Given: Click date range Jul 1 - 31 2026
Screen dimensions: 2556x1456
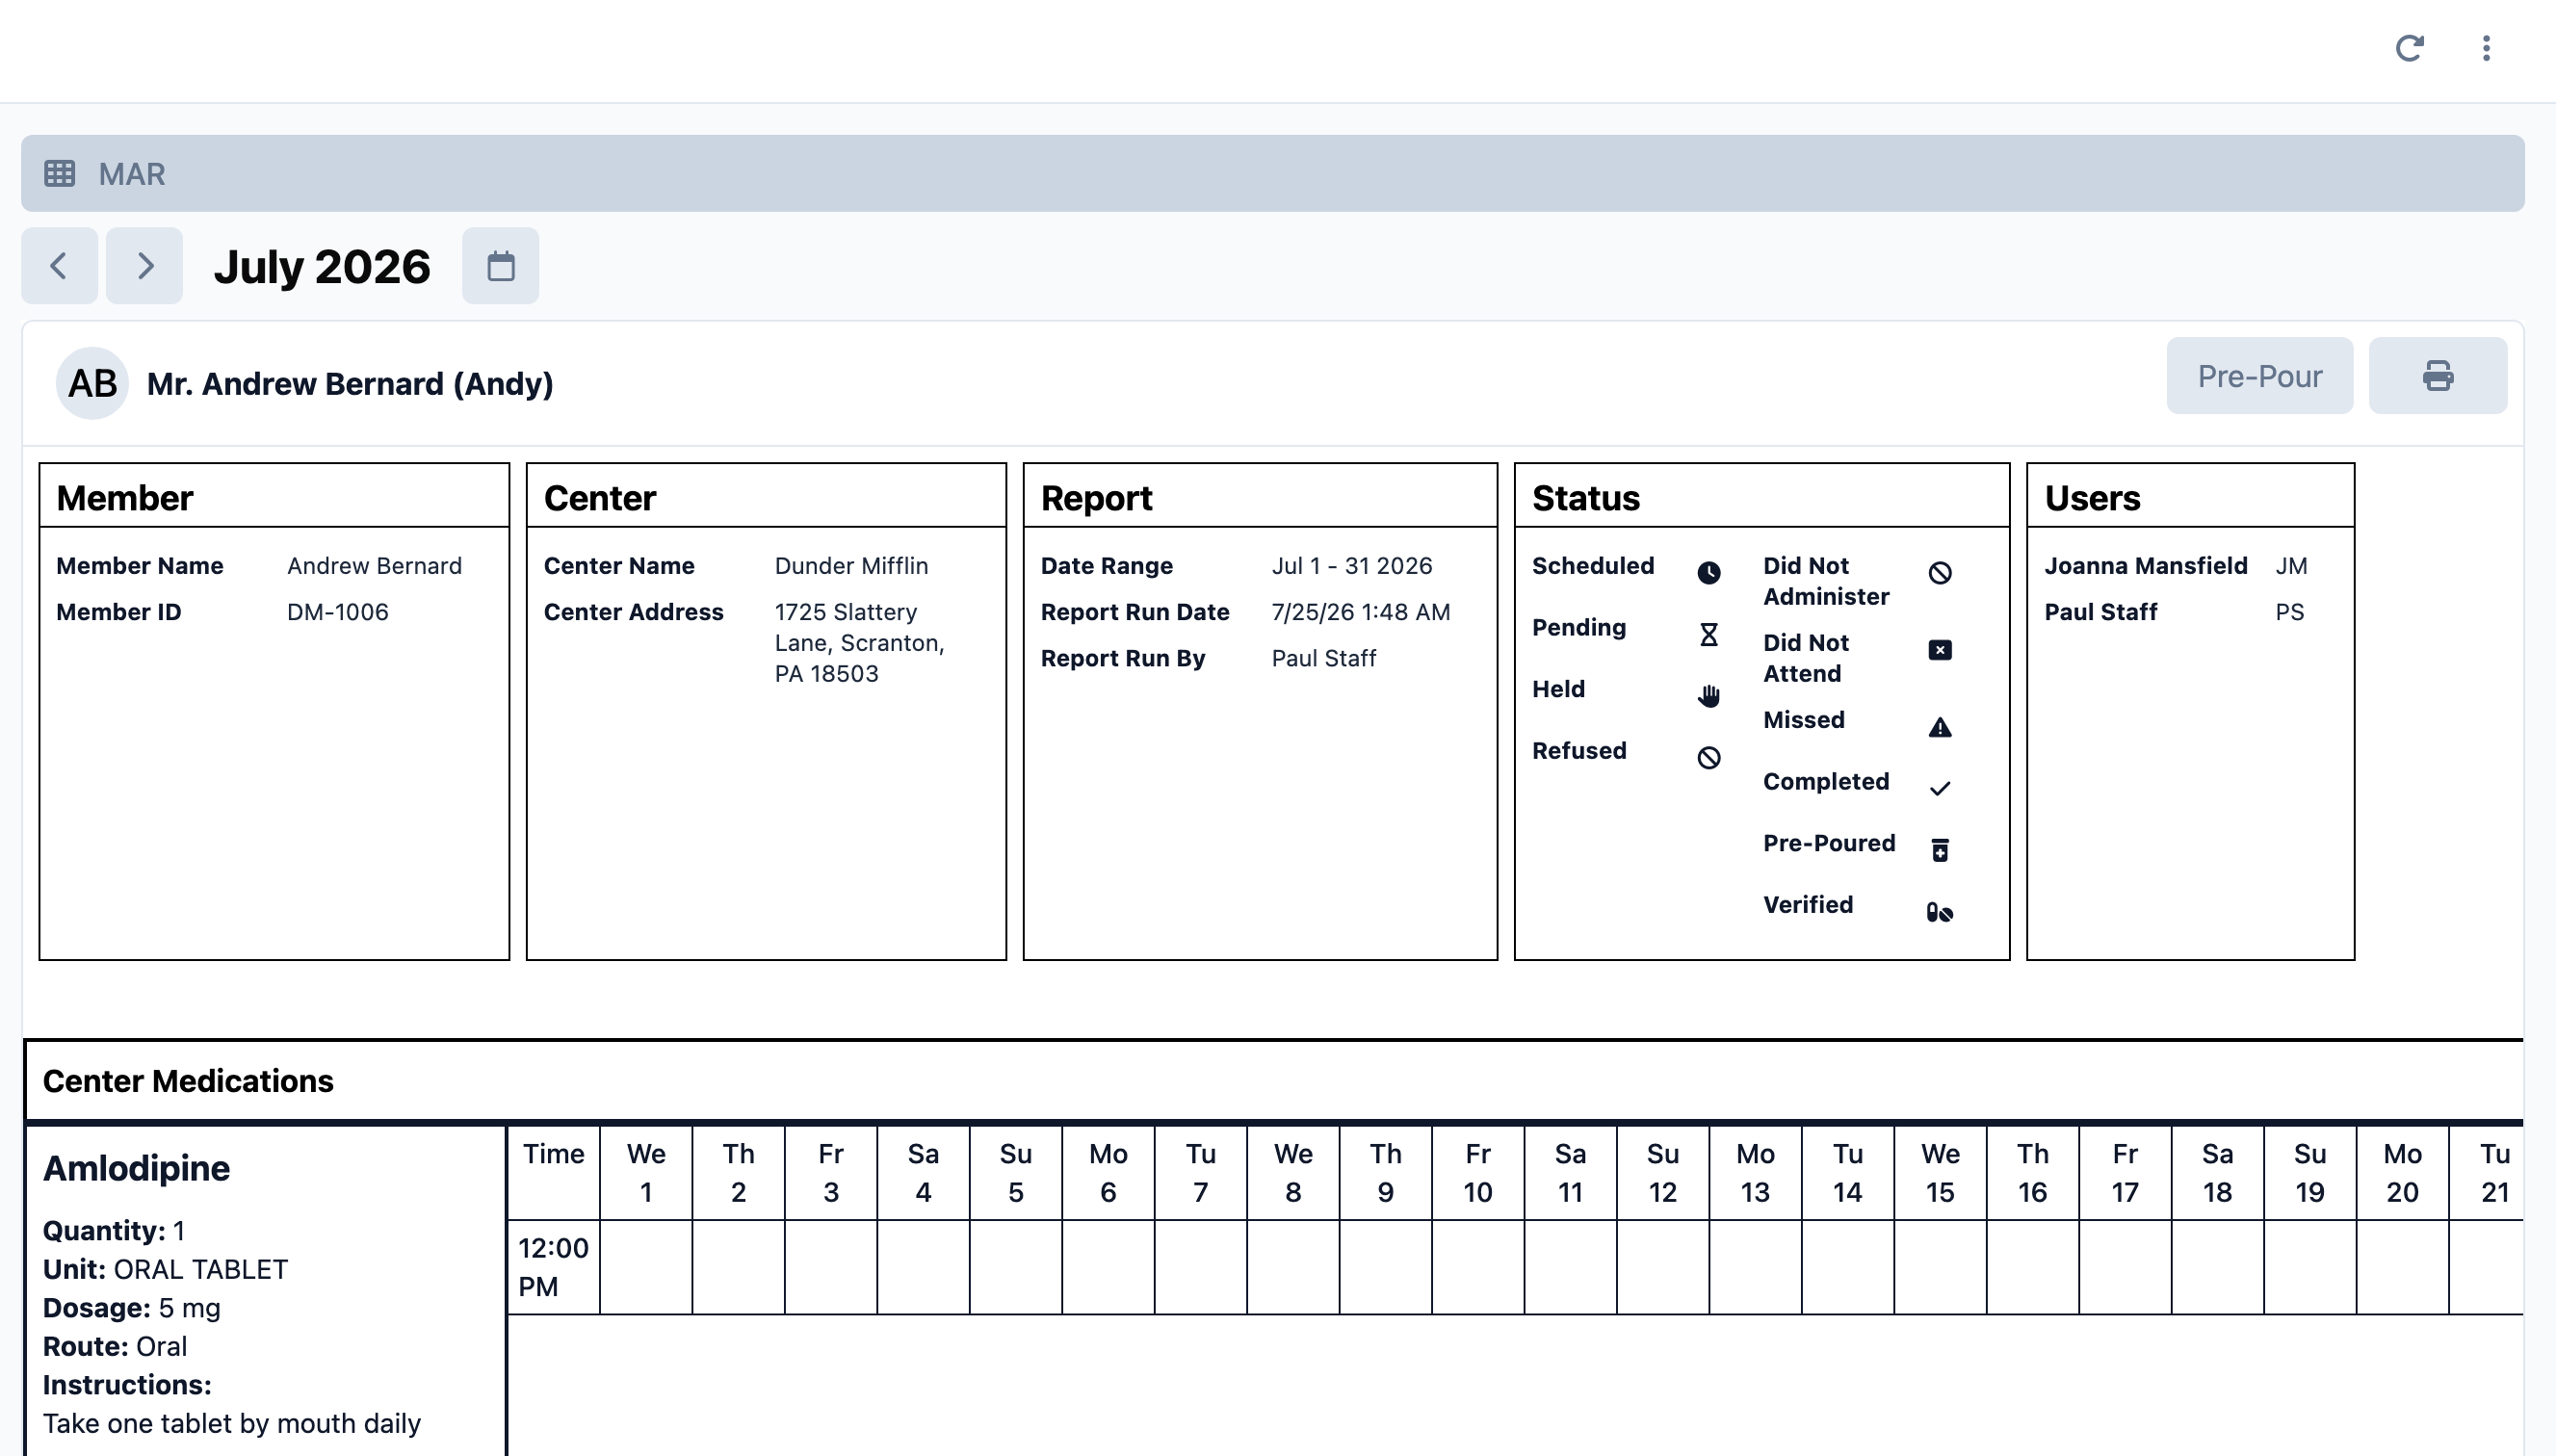Looking at the screenshot, I should 1352,566.
